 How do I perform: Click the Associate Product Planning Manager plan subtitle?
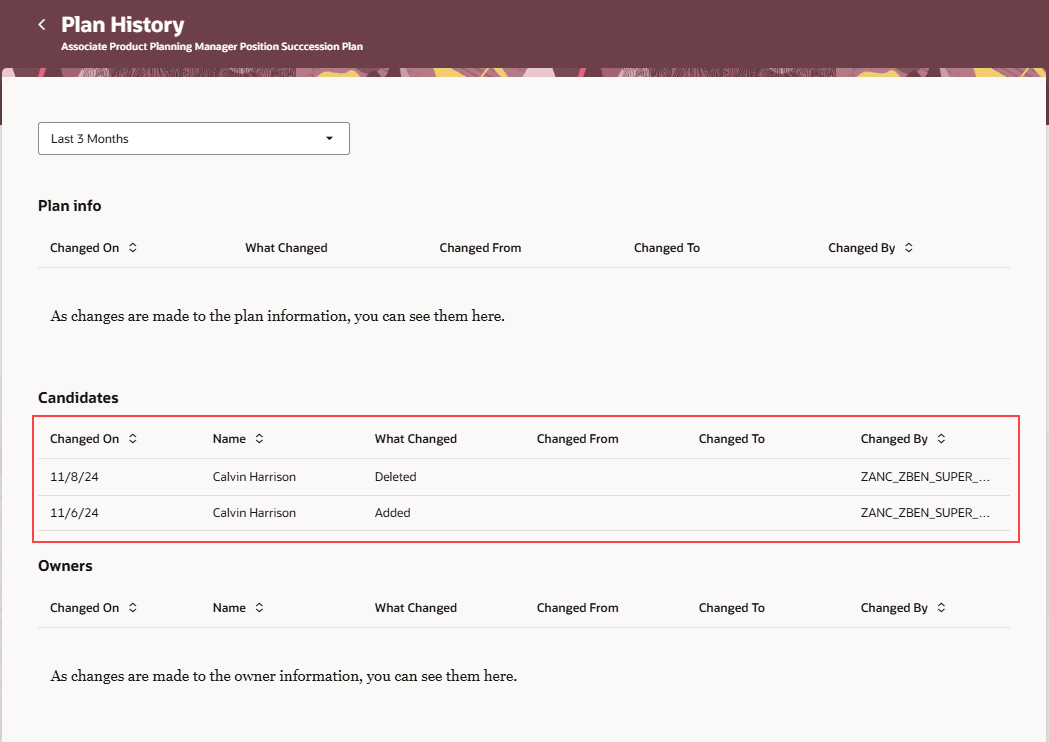212,46
